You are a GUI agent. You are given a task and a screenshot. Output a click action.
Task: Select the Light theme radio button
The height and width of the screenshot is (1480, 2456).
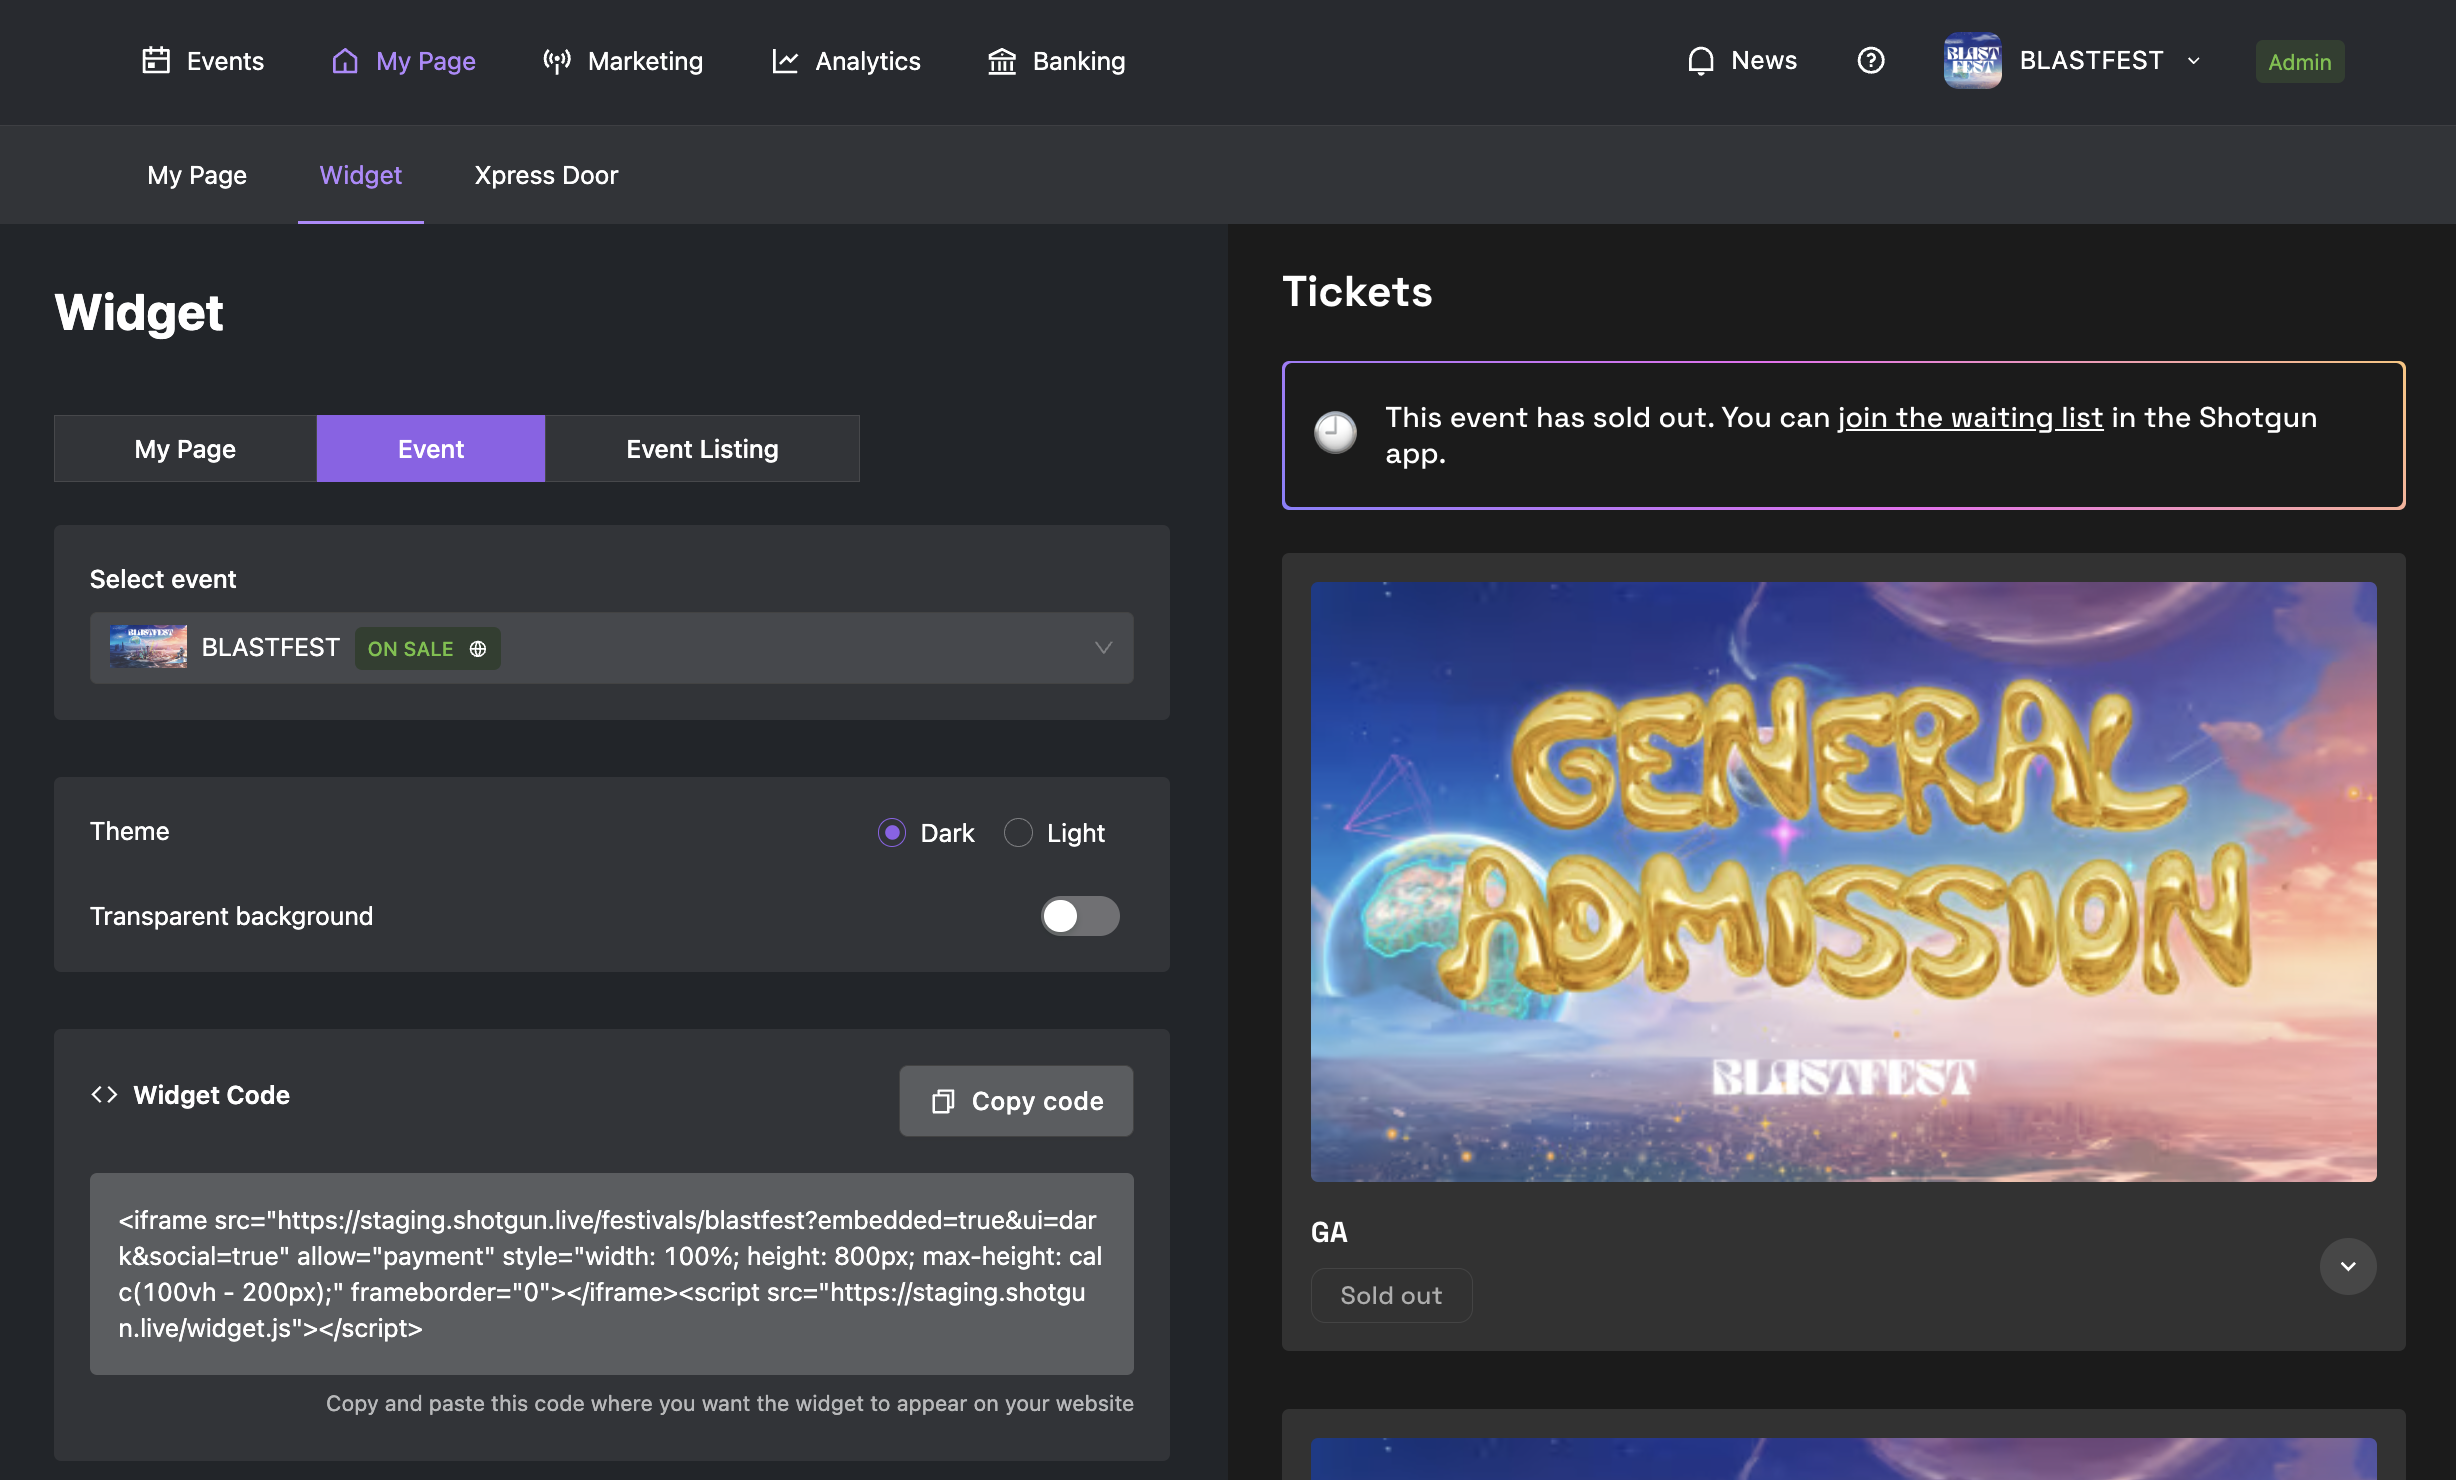tap(1018, 833)
